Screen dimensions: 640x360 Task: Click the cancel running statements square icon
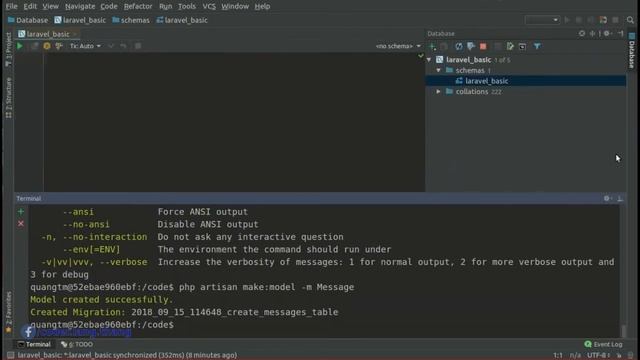pos(138,46)
